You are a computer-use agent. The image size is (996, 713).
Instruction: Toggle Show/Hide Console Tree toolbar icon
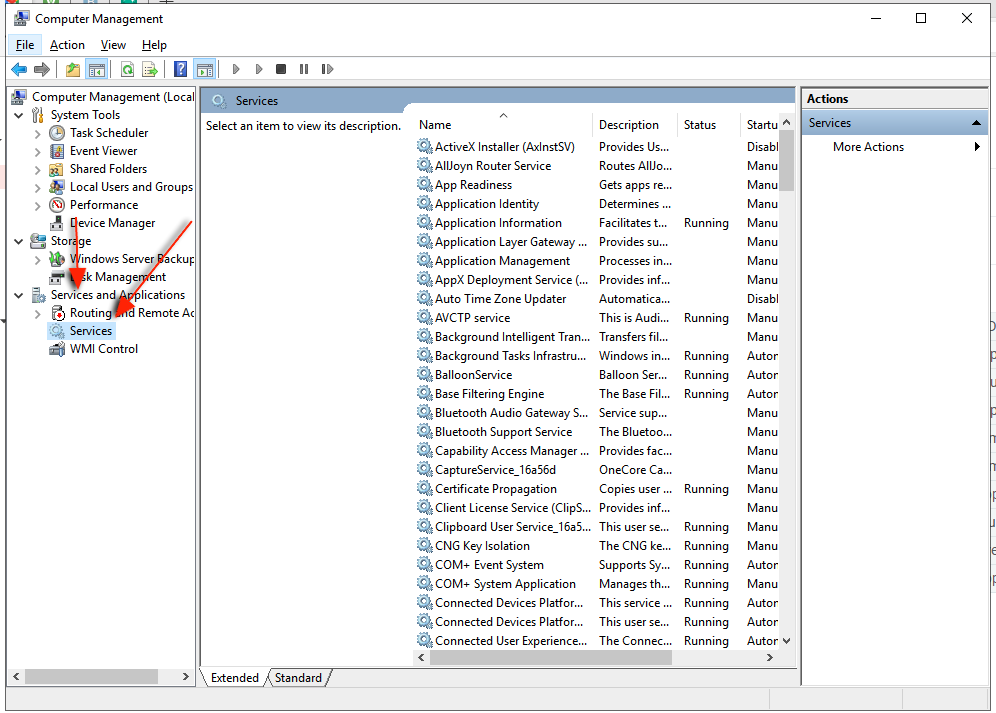tap(97, 69)
